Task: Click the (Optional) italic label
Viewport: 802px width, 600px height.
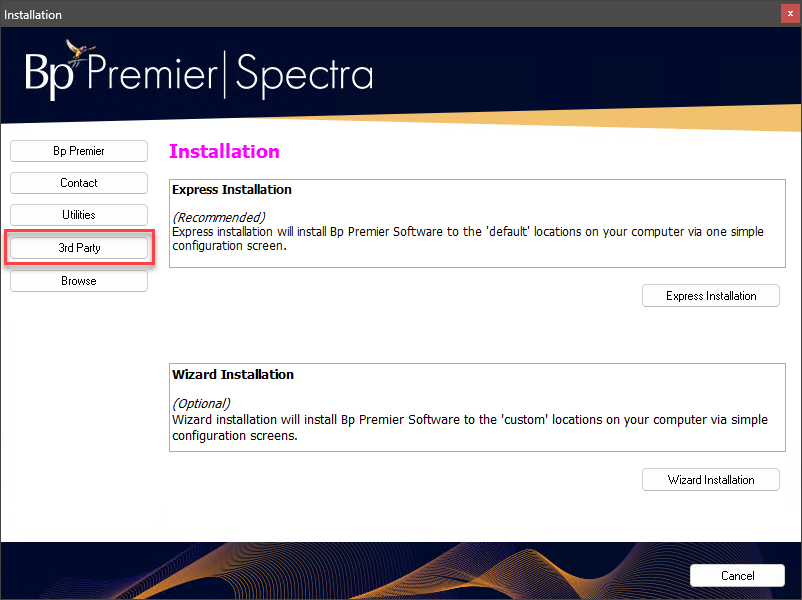Action: pyautogui.click(x=202, y=404)
